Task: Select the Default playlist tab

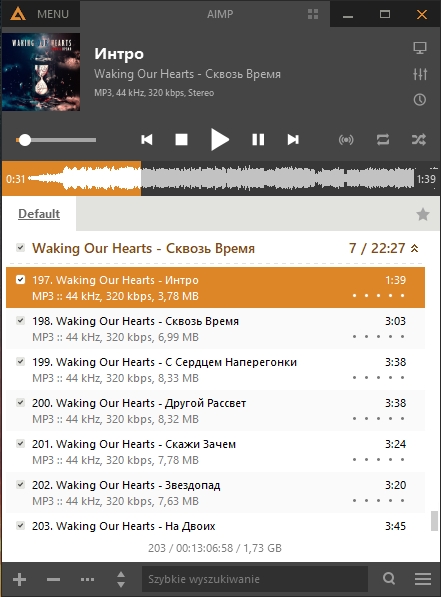Action: [39, 214]
